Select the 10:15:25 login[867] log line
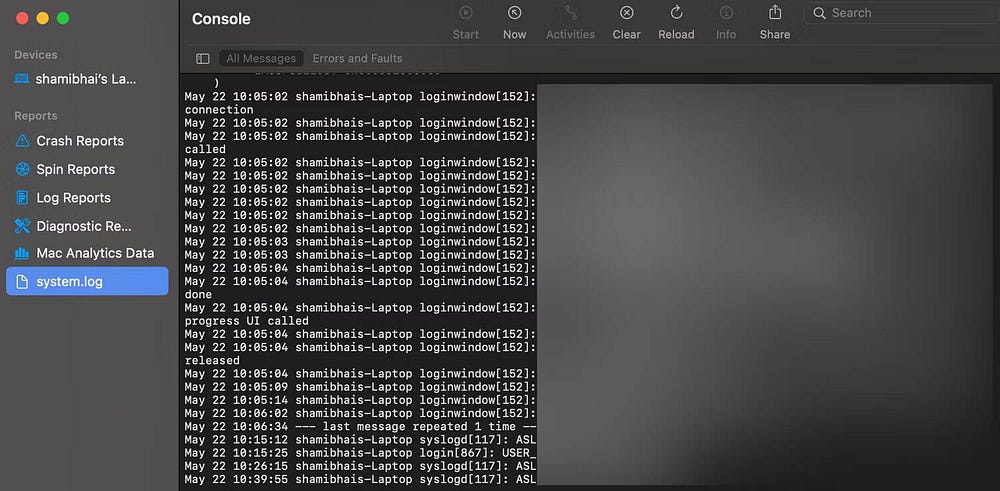The image size is (1000, 491). [360, 453]
